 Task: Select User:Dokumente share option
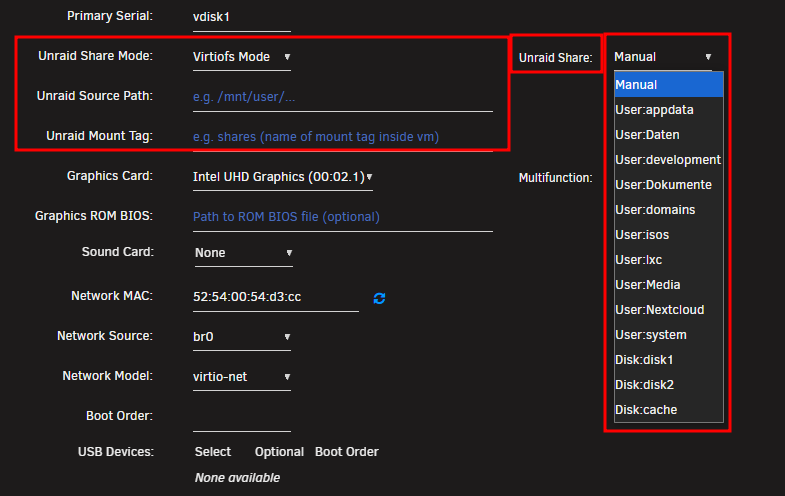(x=668, y=185)
